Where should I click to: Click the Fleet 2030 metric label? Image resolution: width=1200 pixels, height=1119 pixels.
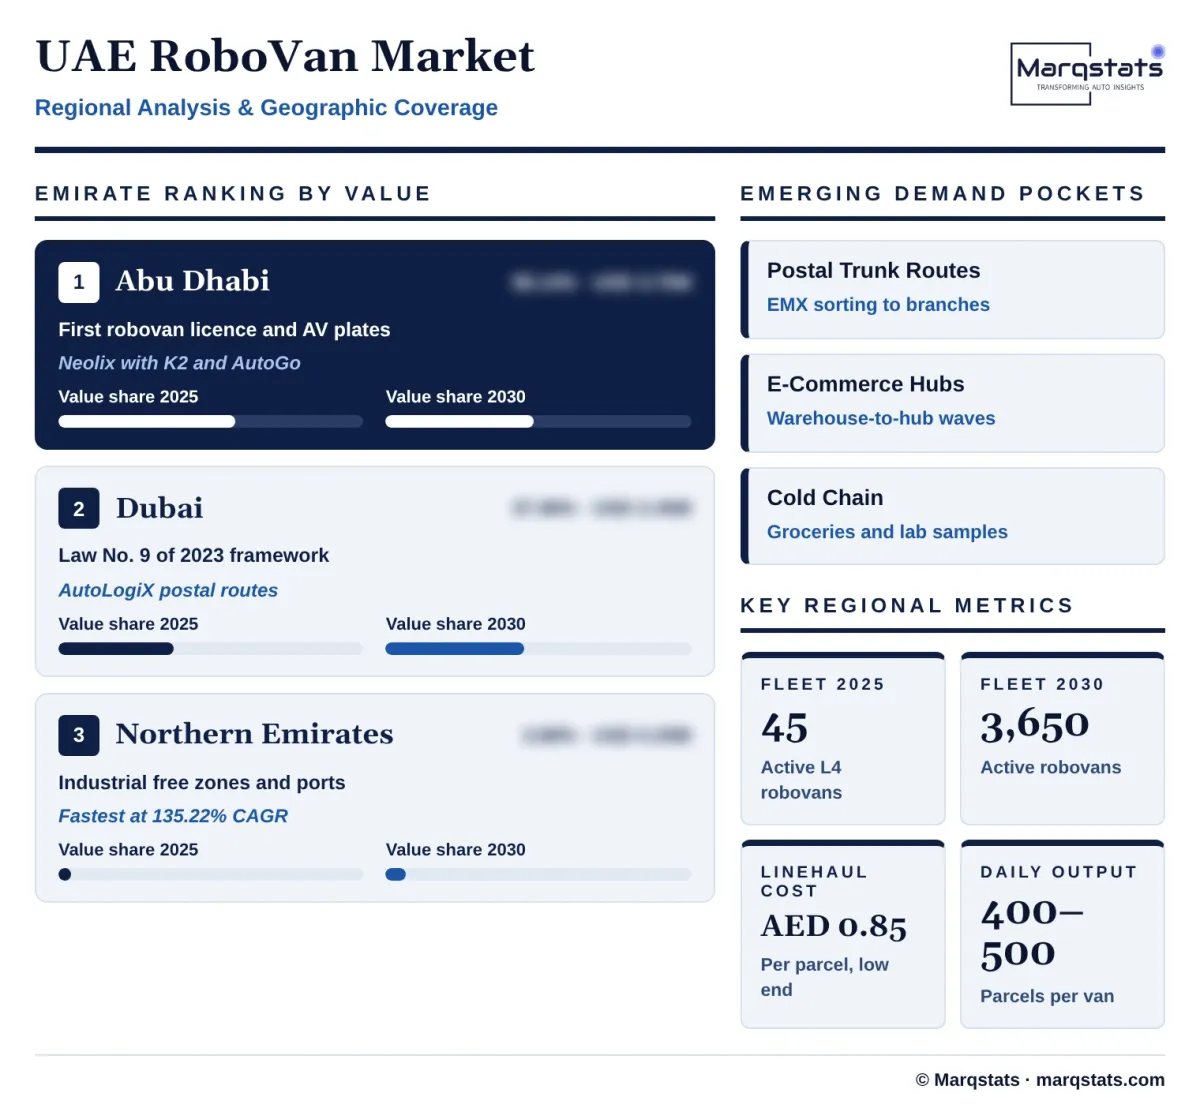coord(1042,685)
